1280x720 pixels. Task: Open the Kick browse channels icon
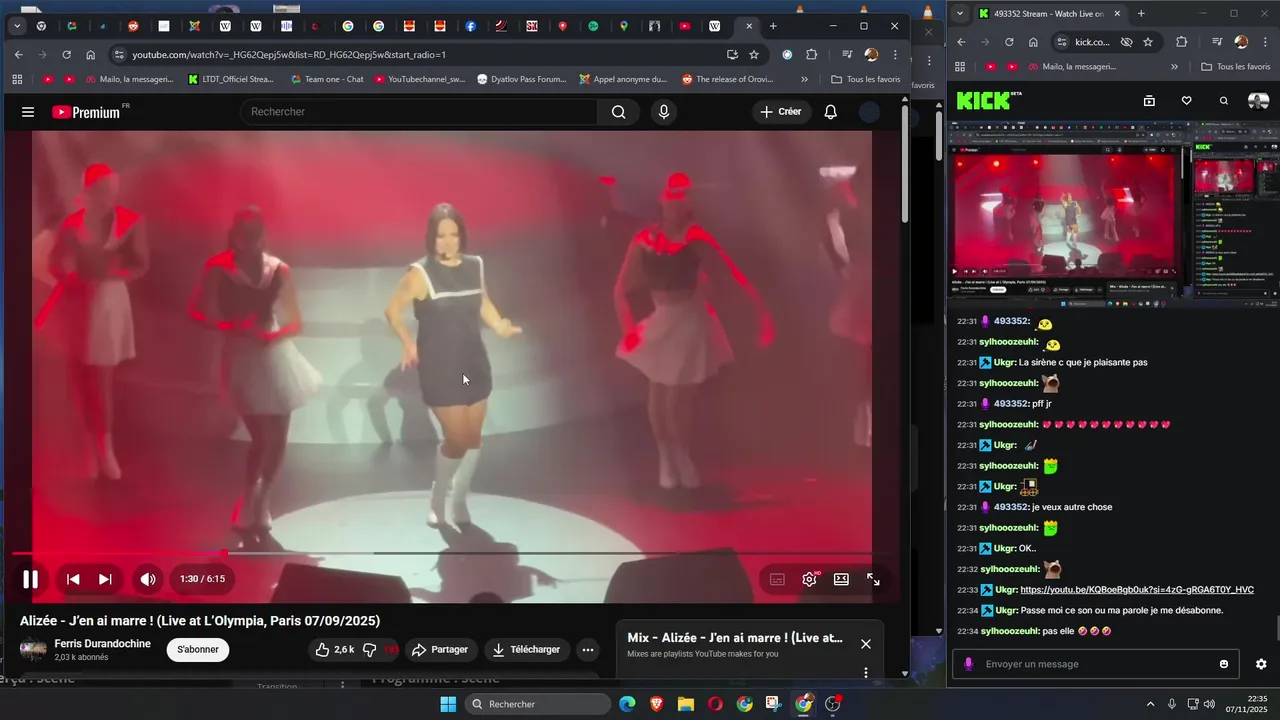tap(1149, 100)
